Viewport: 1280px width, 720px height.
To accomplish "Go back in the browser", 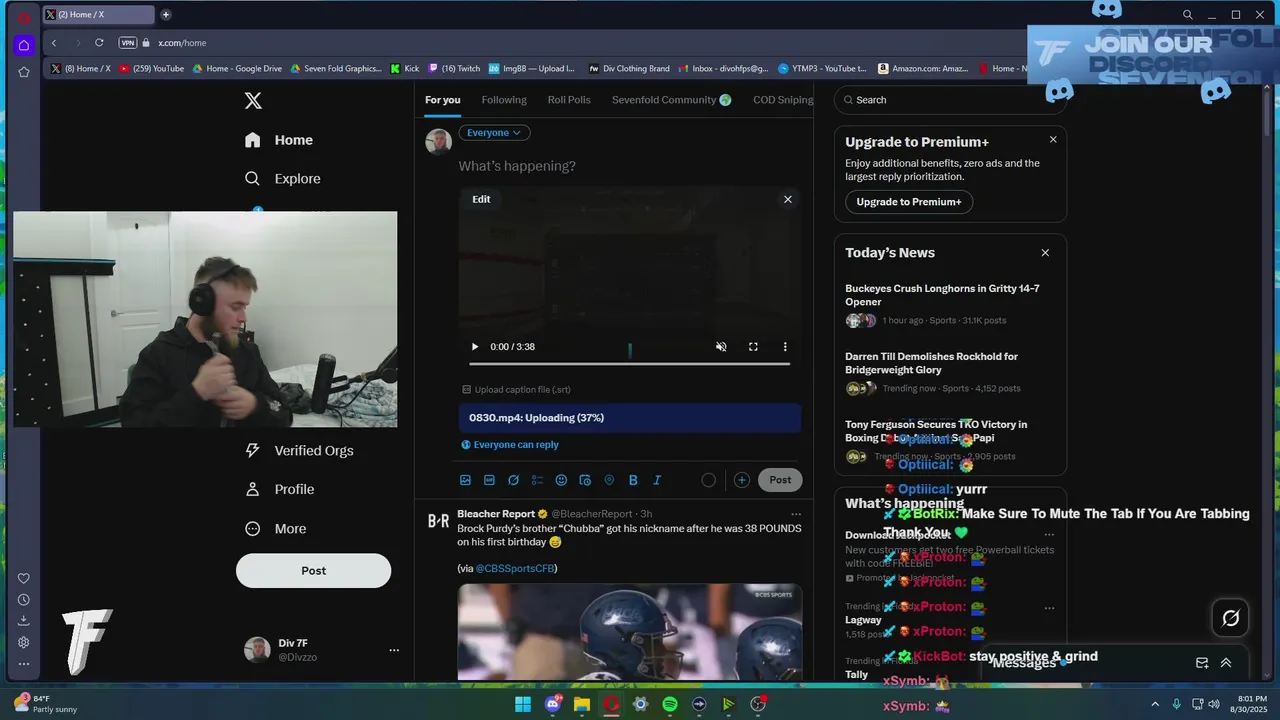I will (54, 43).
